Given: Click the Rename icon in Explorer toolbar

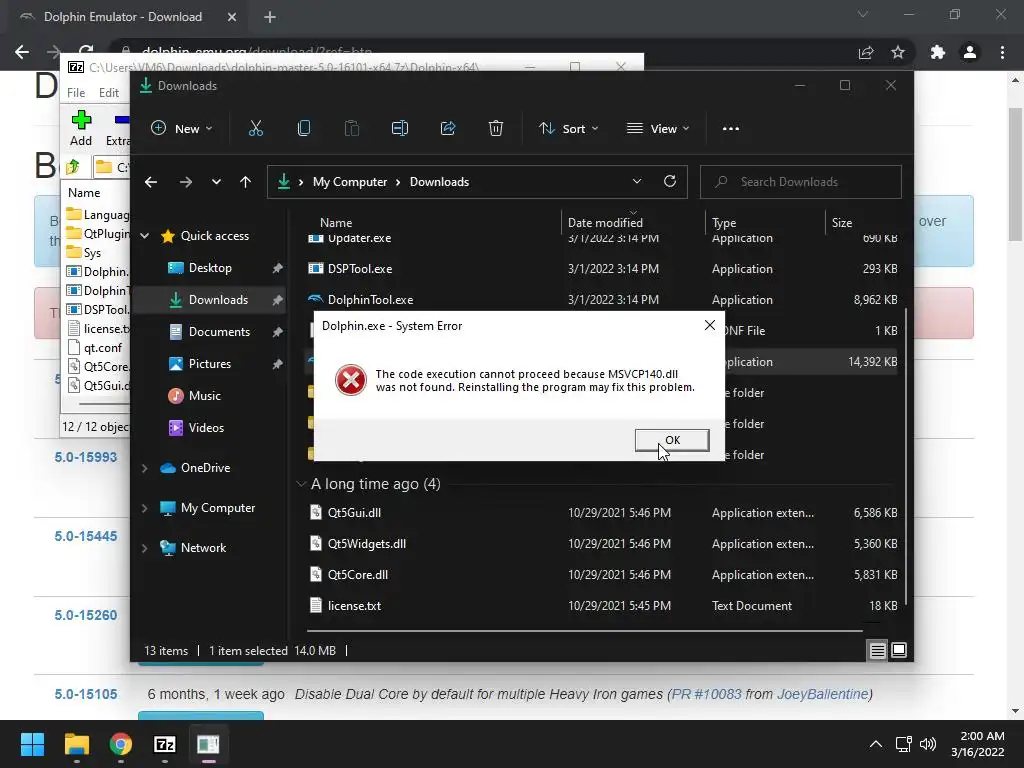Looking at the screenshot, I should [400, 129].
